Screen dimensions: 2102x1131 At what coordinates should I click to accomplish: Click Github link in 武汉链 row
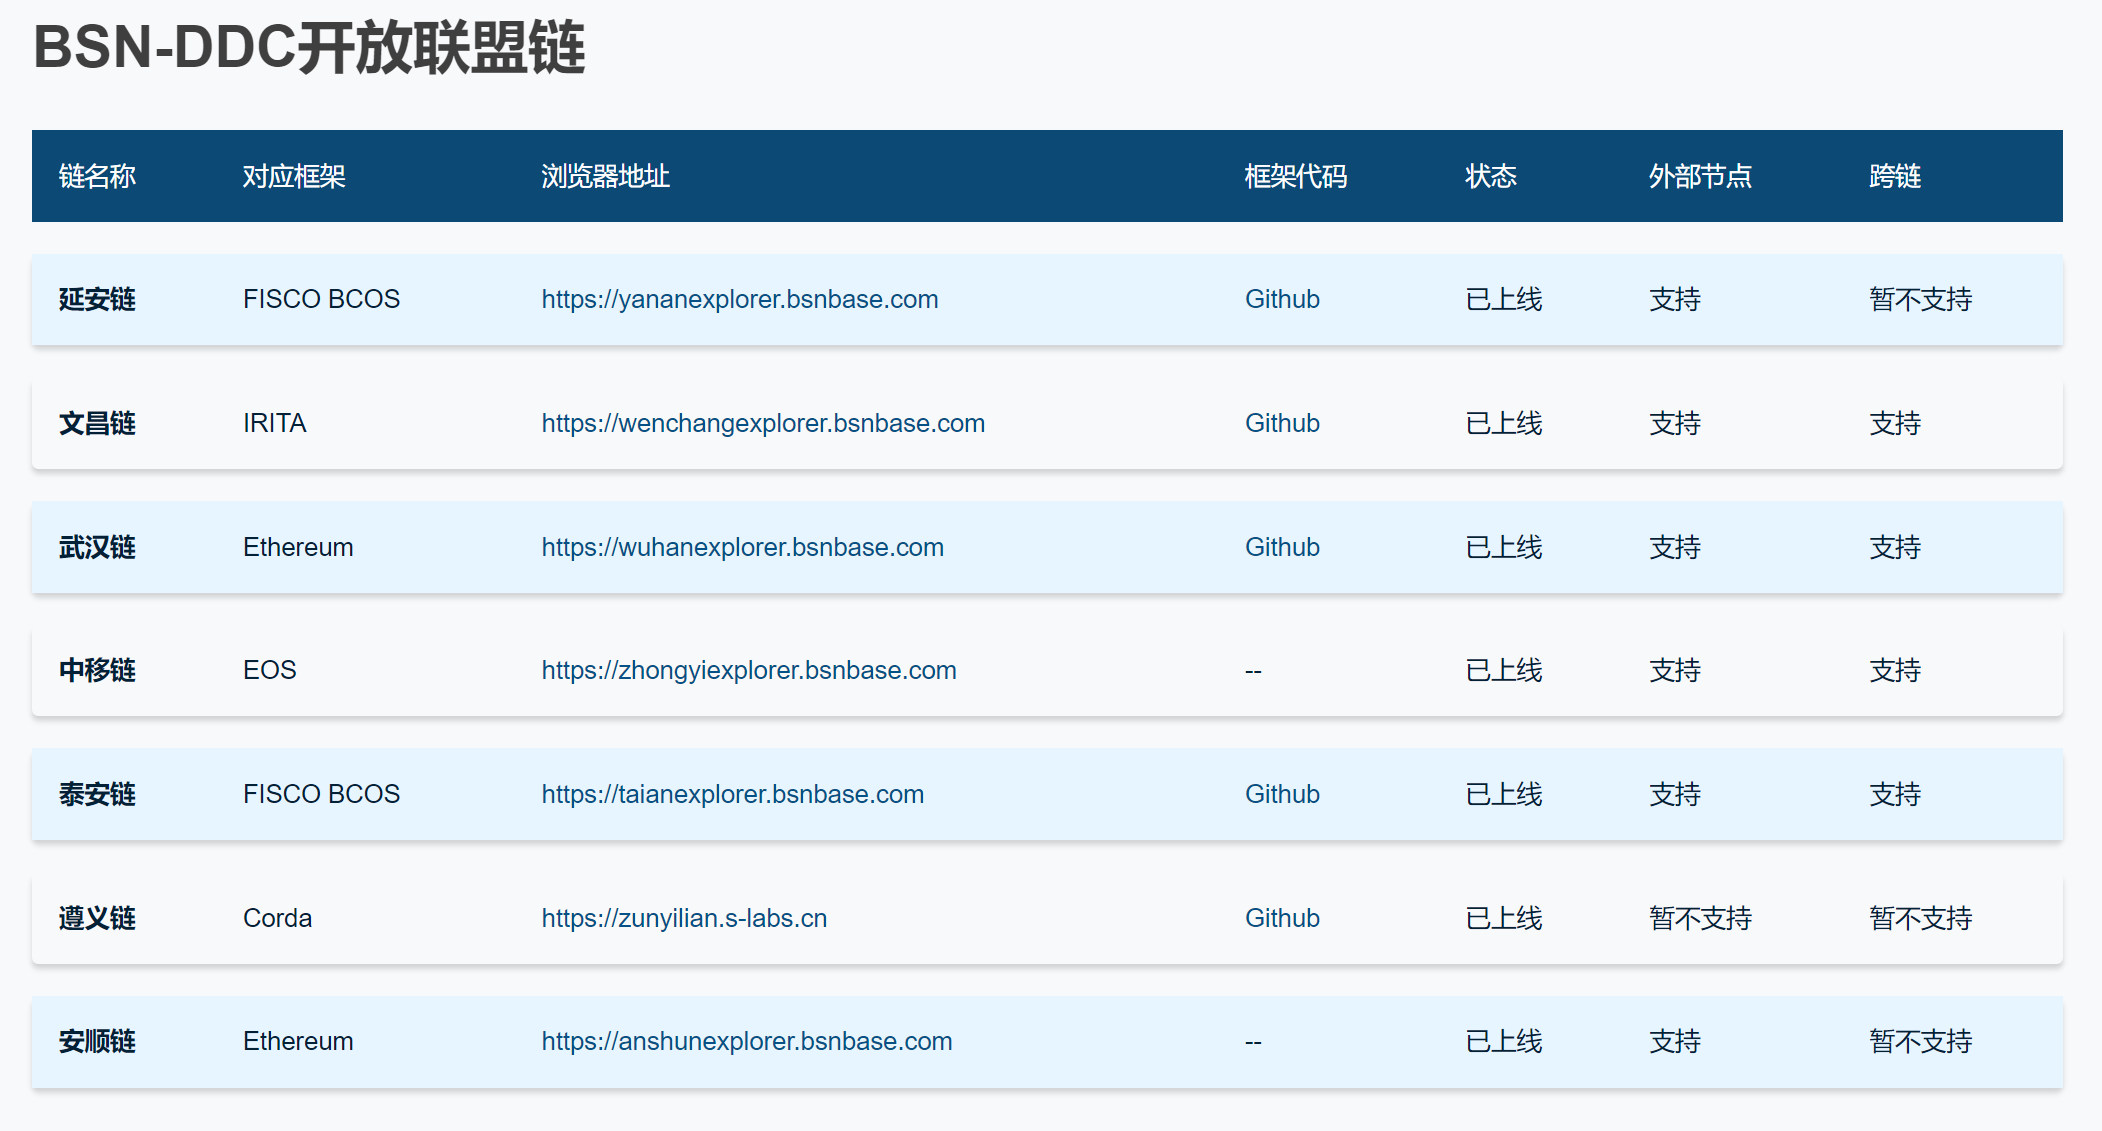click(x=1281, y=547)
